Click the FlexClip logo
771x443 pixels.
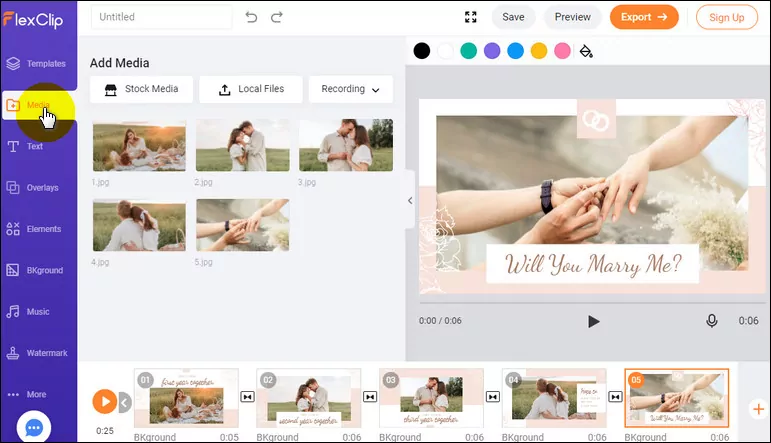[33, 20]
